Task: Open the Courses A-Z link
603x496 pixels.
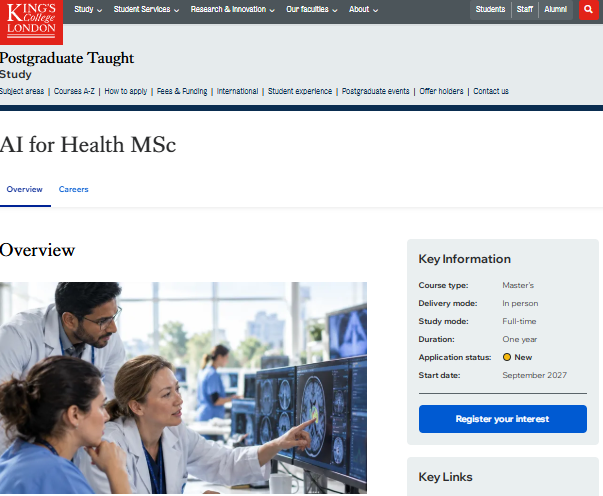Action: [x=74, y=91]
